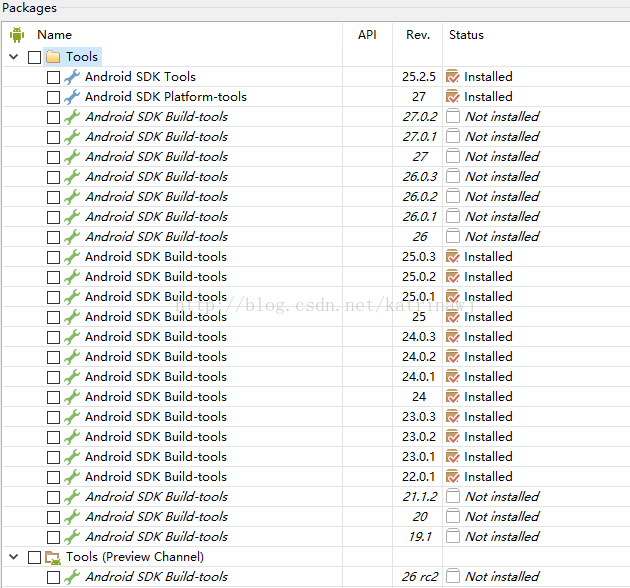This screenshot has width=630, height=588.
Task: Click the Tools (Preview Channel) folder icon
Action: (53, 557)
